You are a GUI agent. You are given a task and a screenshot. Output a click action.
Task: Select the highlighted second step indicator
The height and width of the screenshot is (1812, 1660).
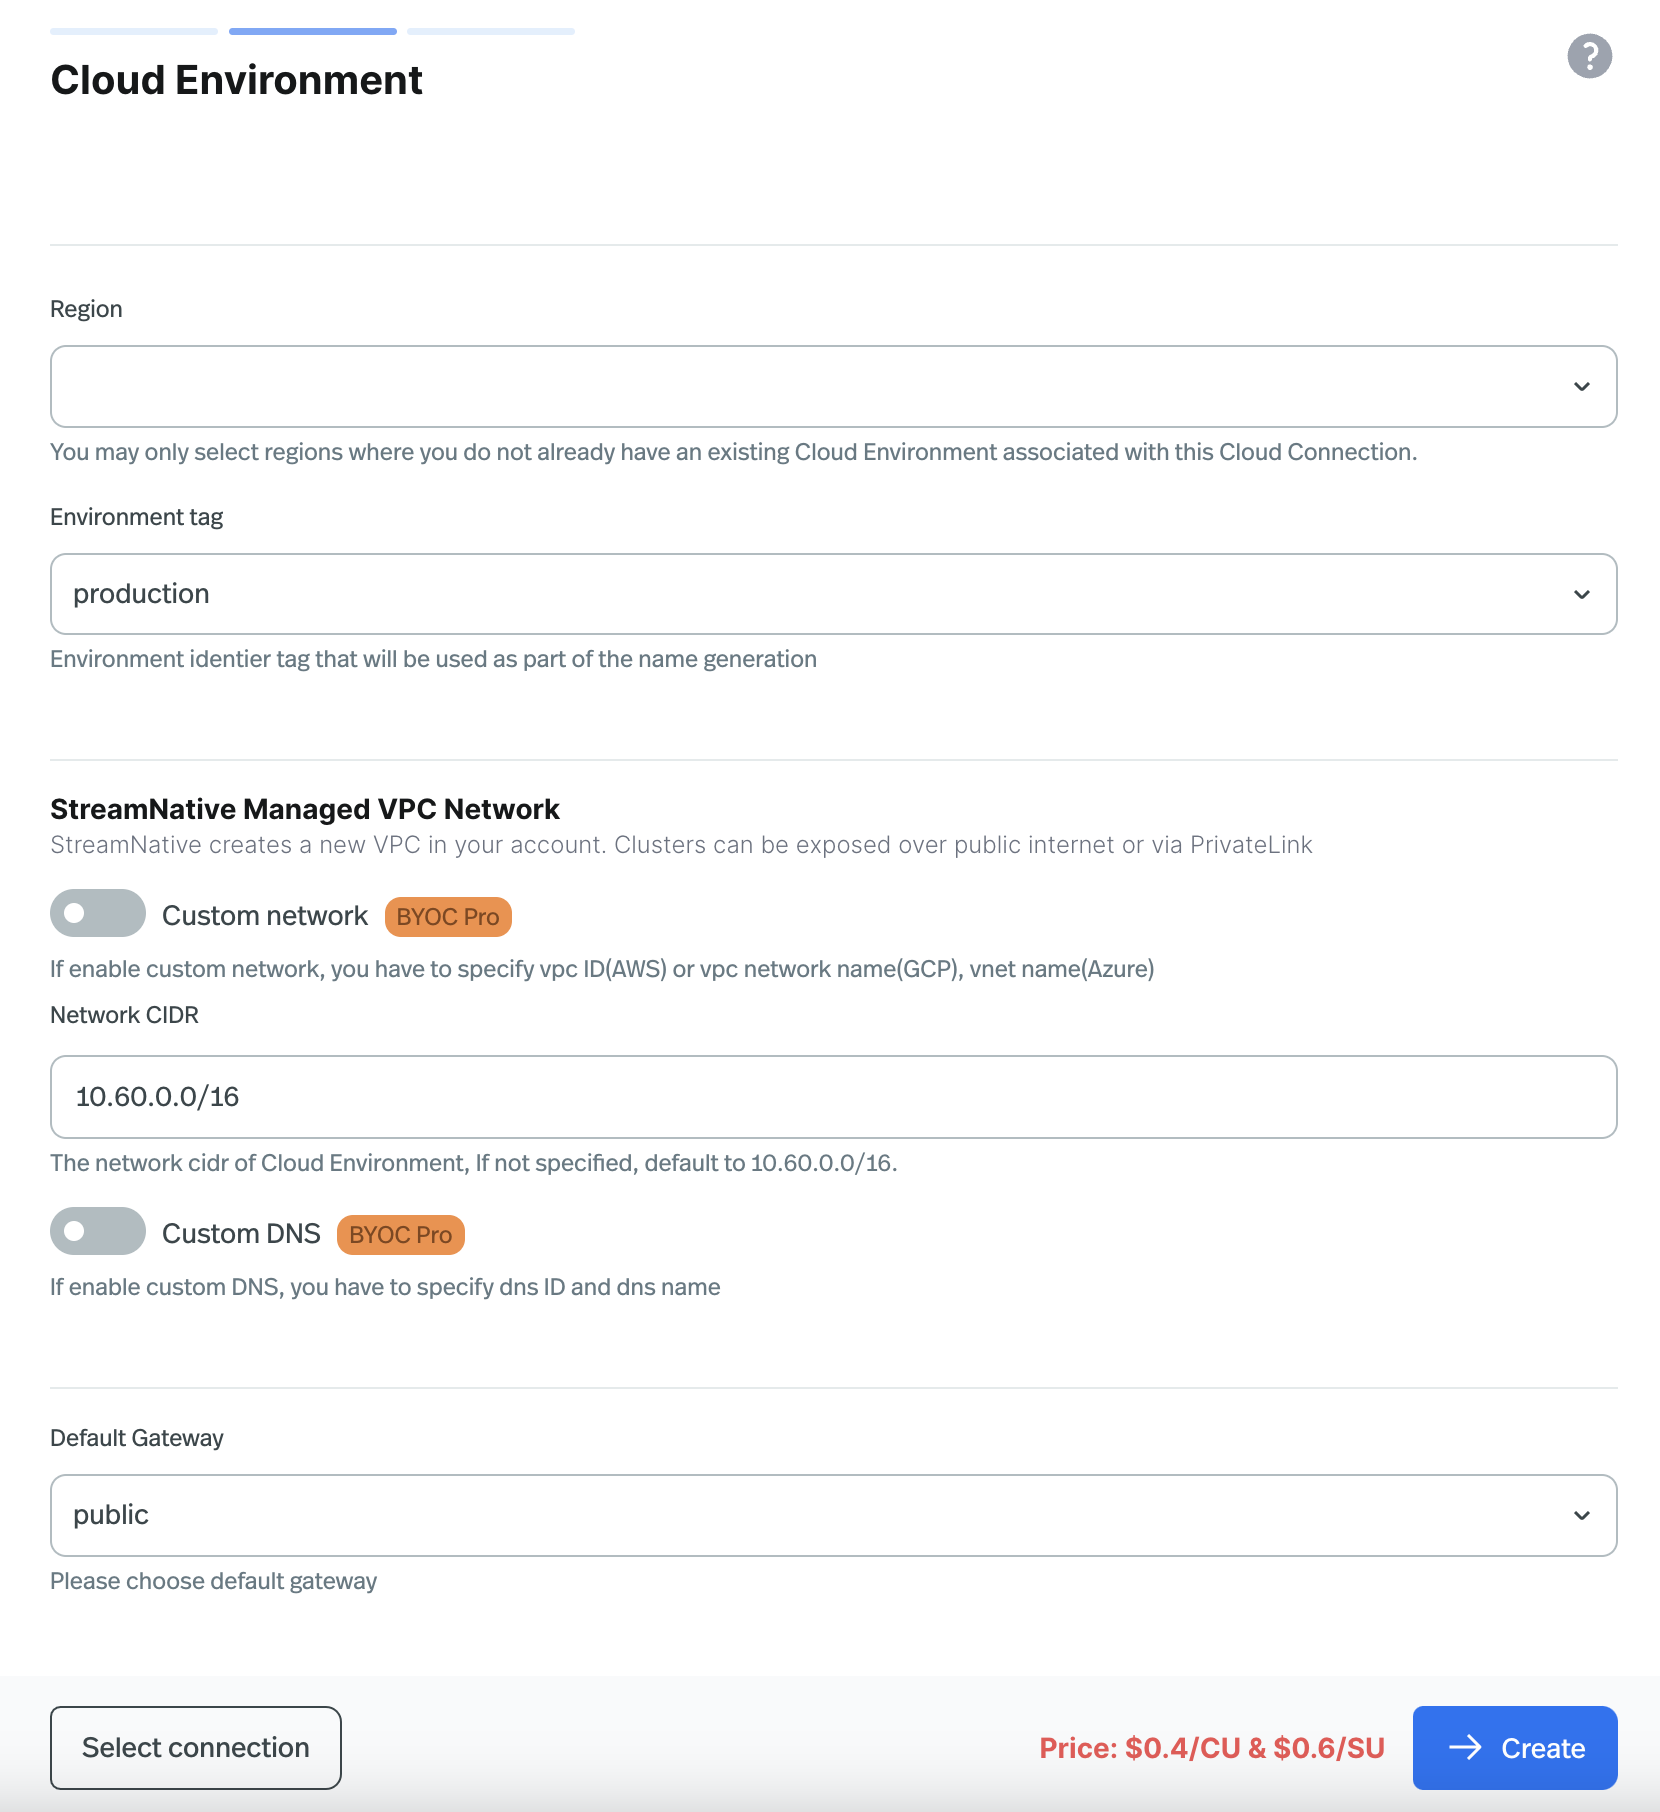pyautogui.click(x=312, y=31)
